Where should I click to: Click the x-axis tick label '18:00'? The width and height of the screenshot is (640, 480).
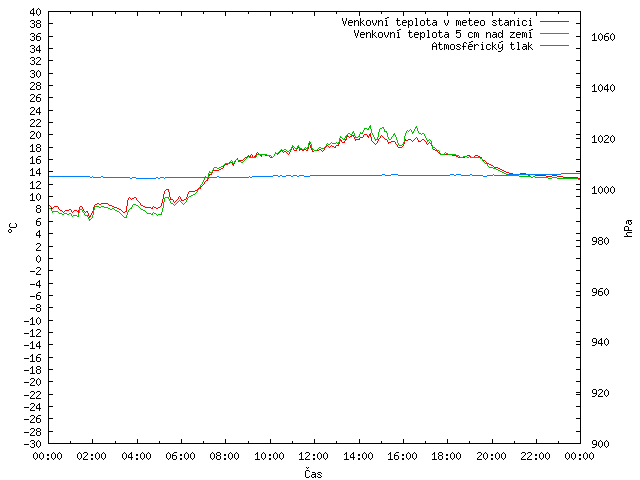(447, 456)
